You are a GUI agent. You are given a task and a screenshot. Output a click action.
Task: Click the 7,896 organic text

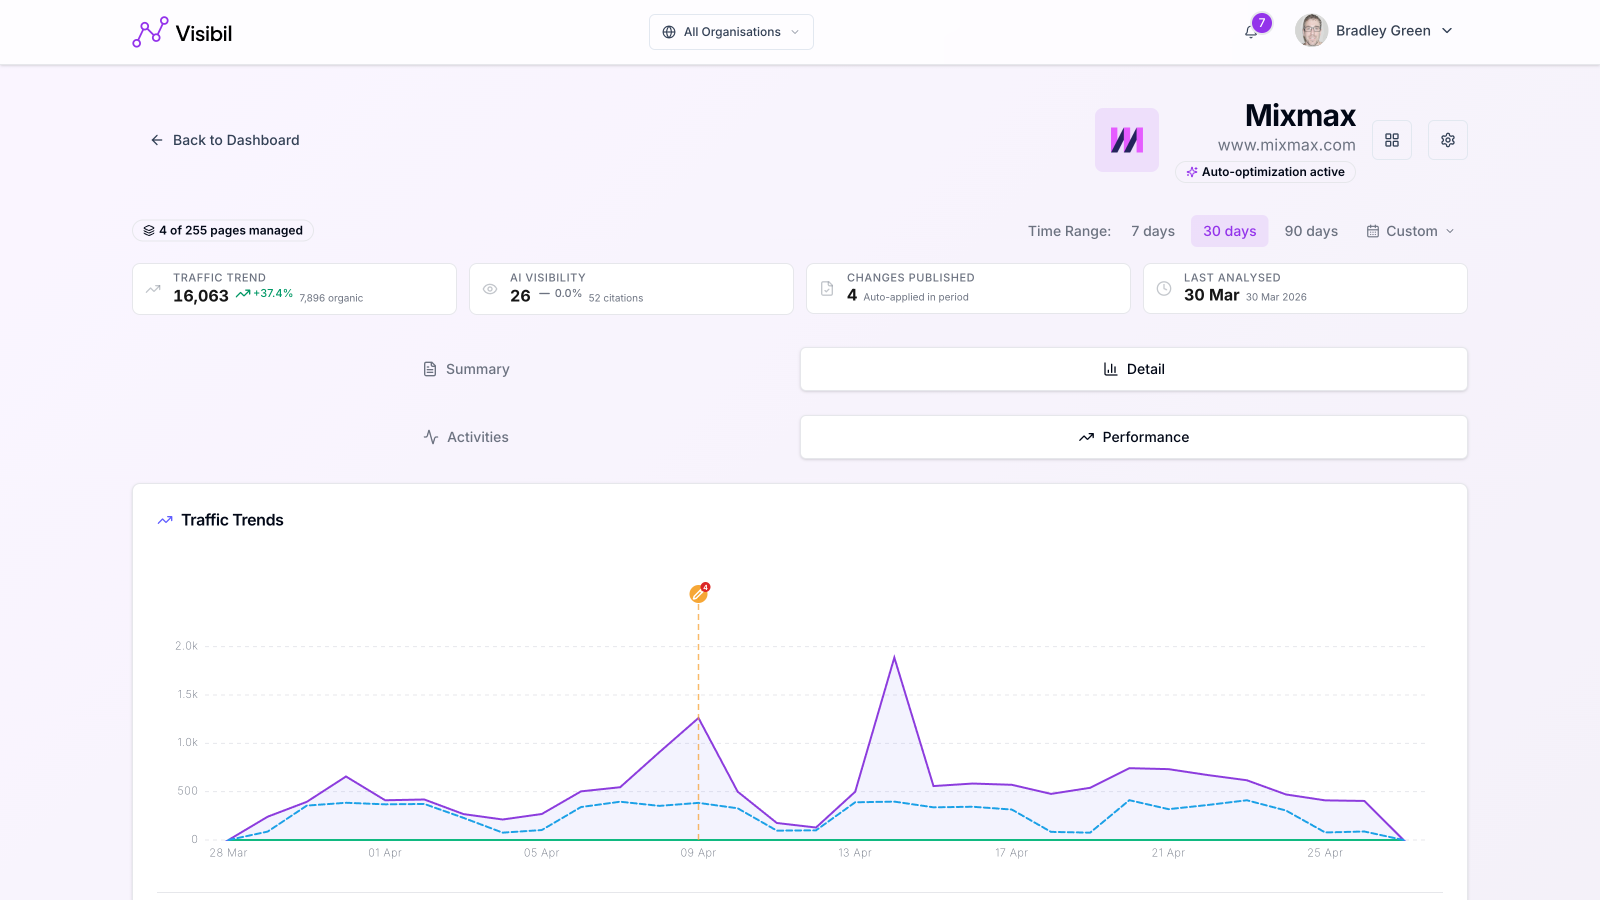pyautogui.click(x=331, y=298)
